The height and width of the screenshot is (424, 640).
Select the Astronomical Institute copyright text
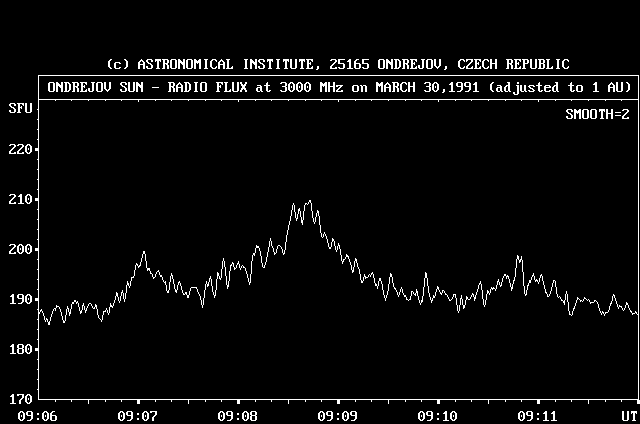coord(338,64)
